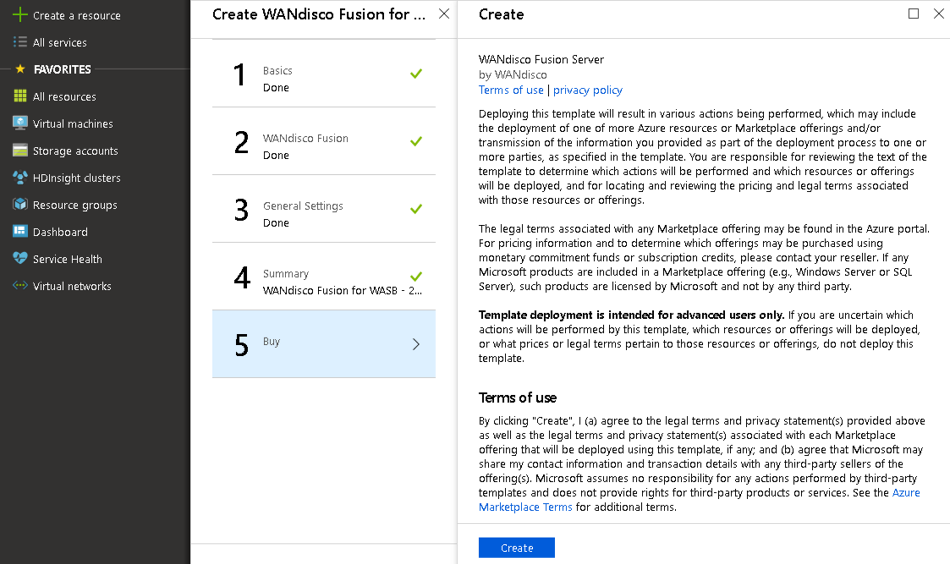Open the Azure Marketplace Terms link
Screen dimensions: 950x564
point(699,500)
